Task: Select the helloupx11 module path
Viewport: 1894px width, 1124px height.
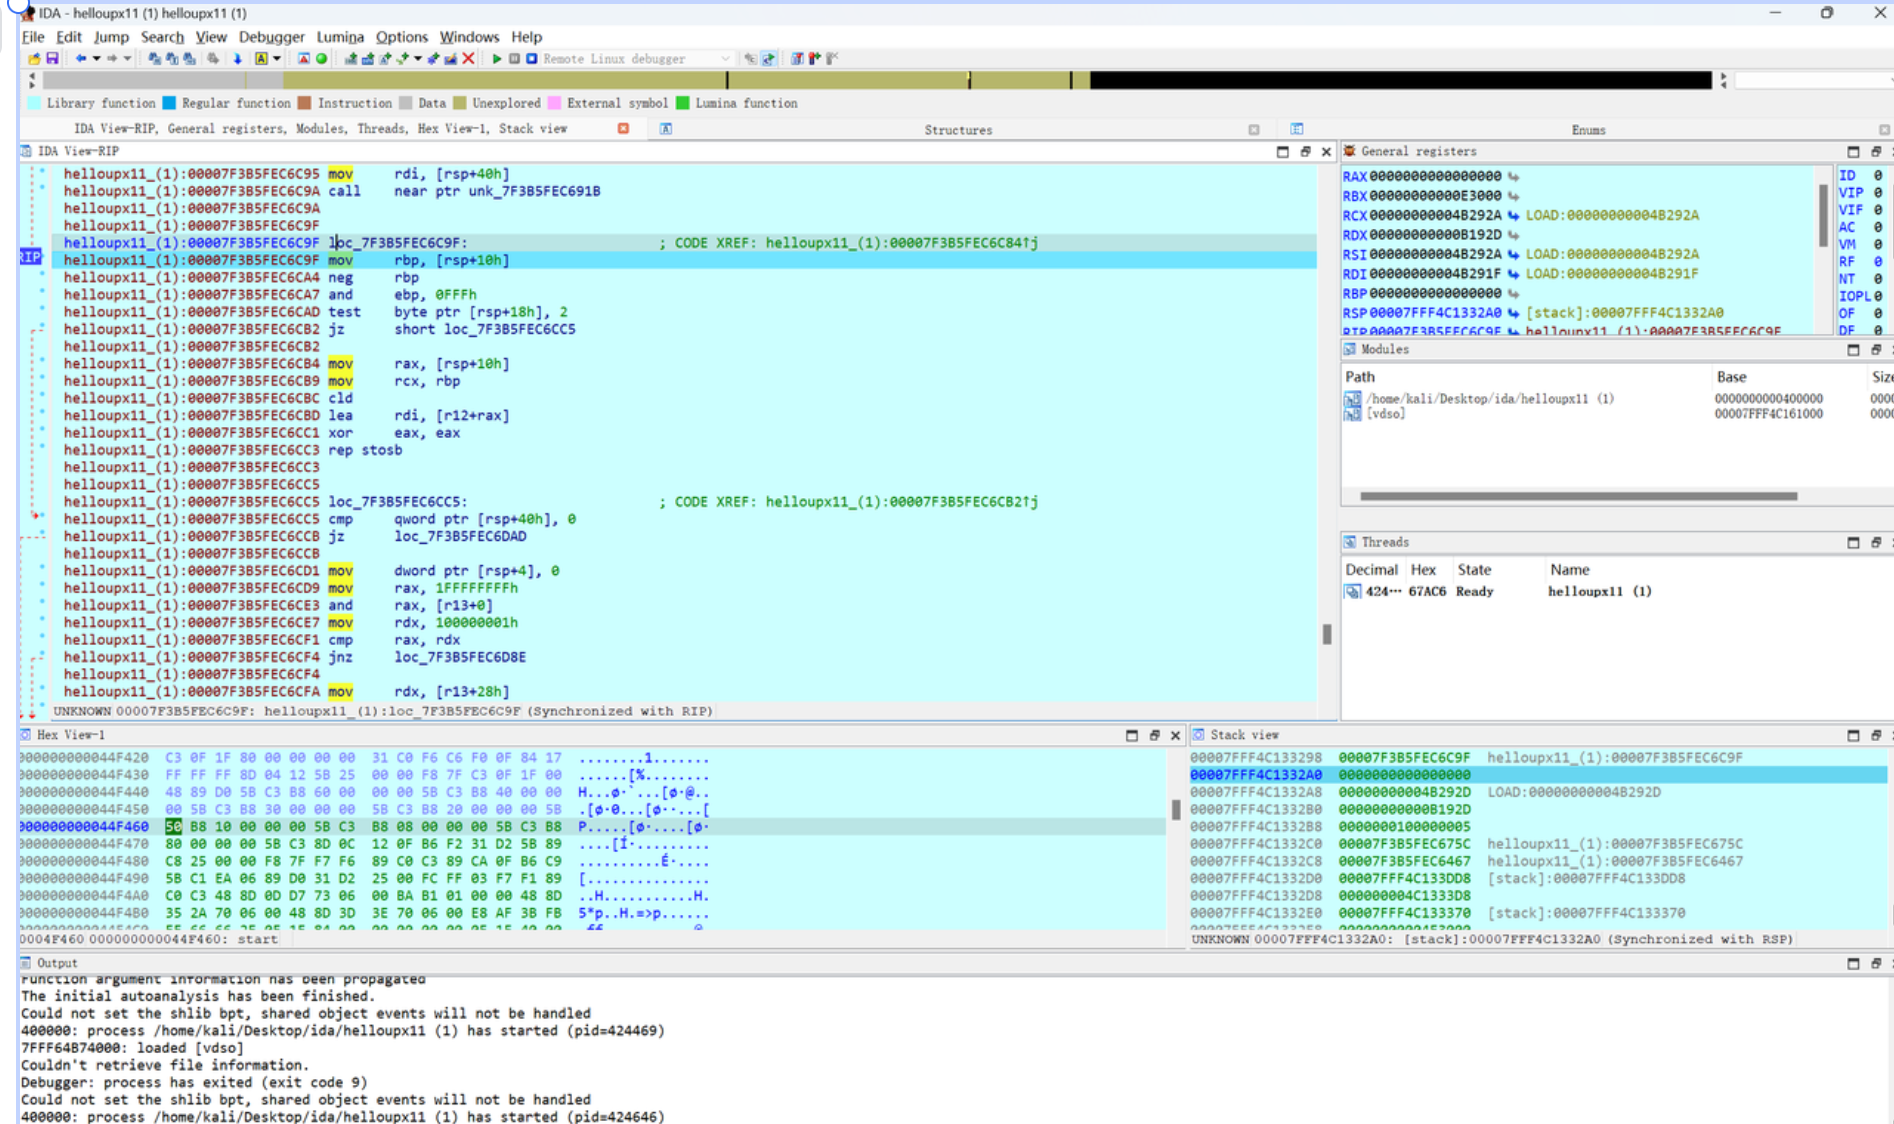Action: [1490, 398]
